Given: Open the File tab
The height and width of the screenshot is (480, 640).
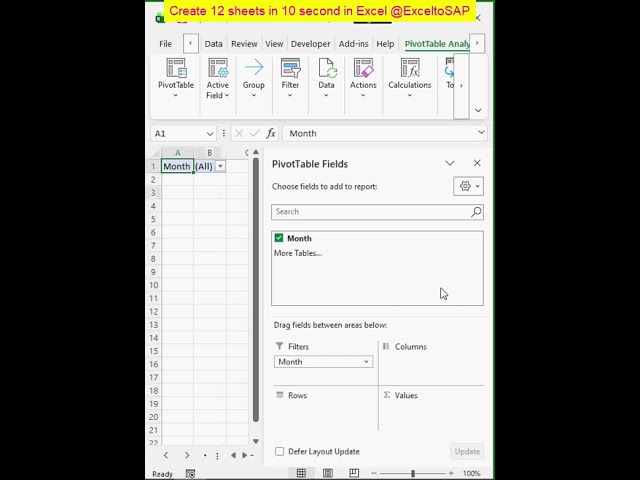Looking at the screenshot, I should point(165,44).
